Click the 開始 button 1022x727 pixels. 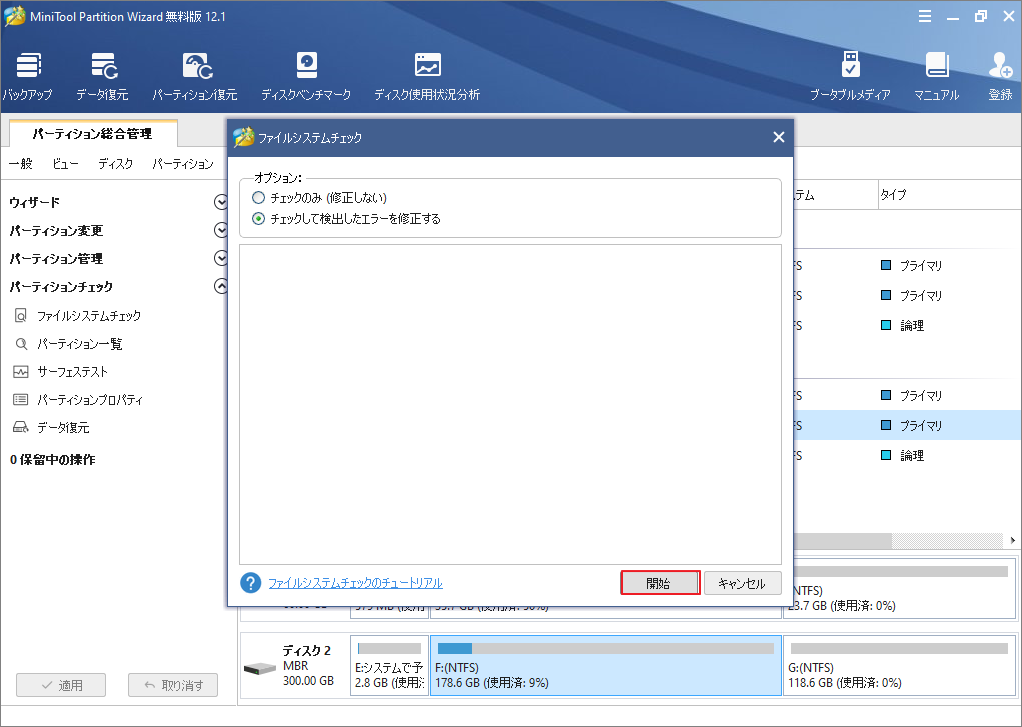click(660, 583)
